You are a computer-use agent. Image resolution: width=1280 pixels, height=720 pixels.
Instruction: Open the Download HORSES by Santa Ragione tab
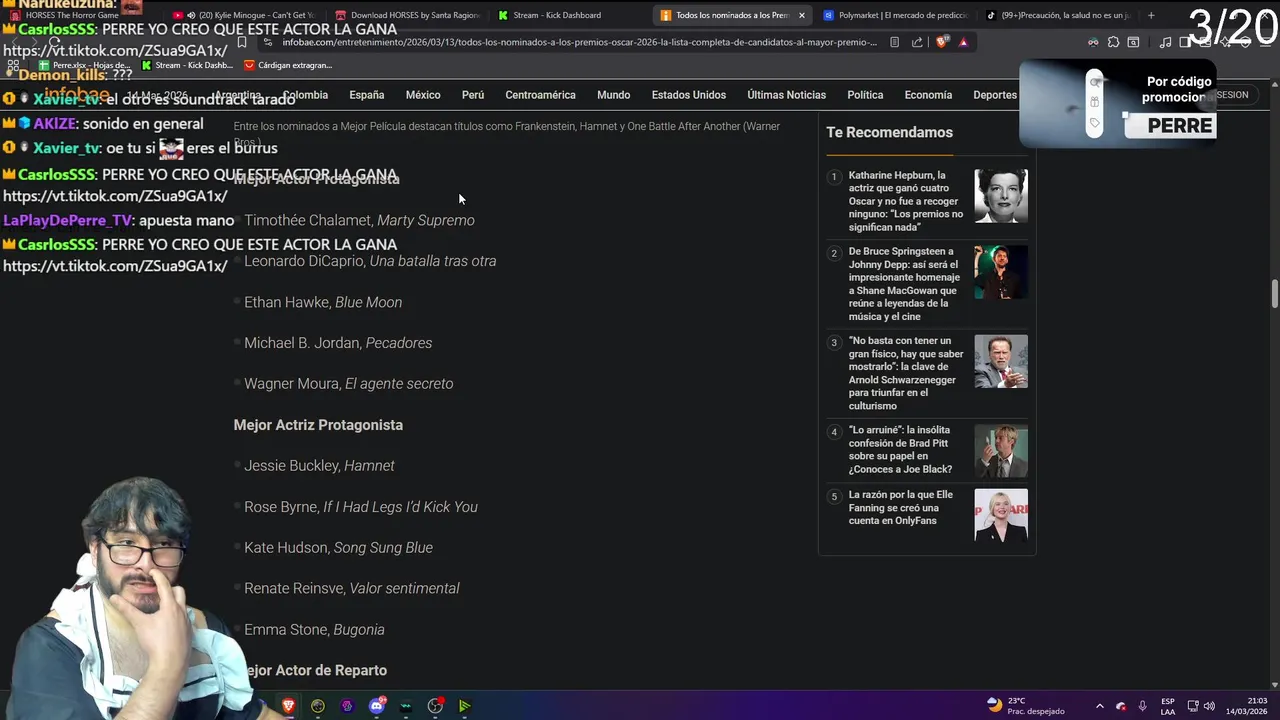408,15
